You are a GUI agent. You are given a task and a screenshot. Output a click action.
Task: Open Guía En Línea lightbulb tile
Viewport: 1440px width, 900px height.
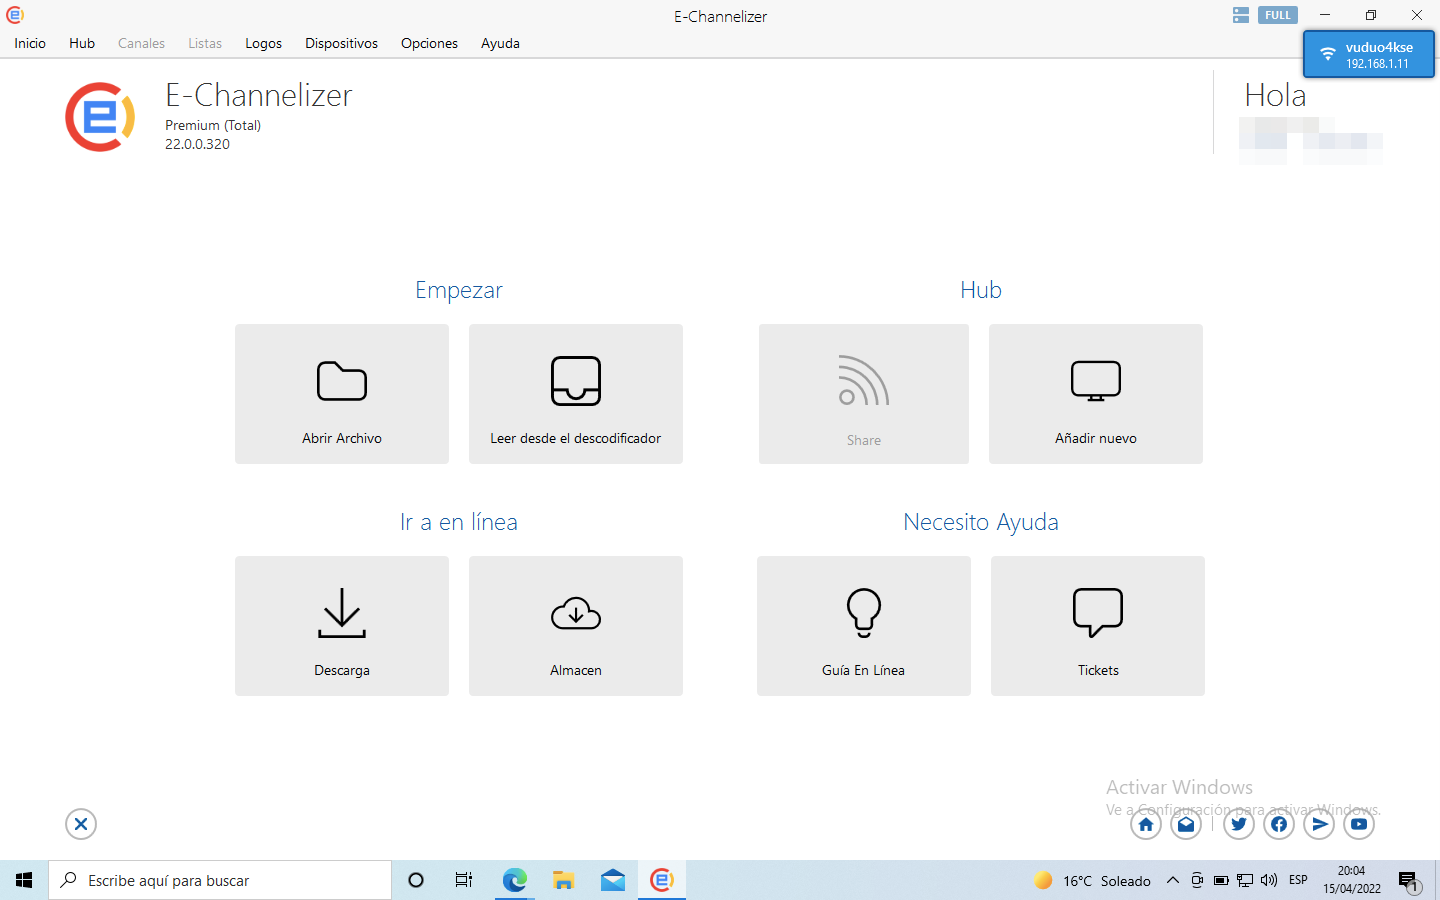[863, 626]
